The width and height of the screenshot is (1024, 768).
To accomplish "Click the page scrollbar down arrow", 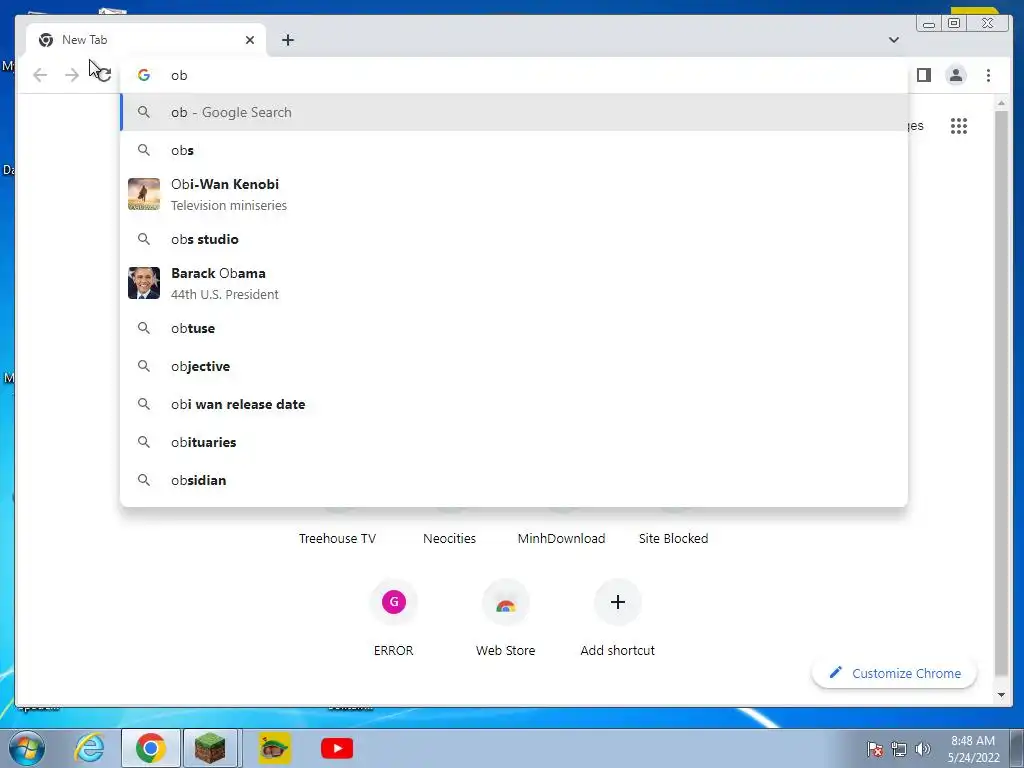I will [1001, 696].
